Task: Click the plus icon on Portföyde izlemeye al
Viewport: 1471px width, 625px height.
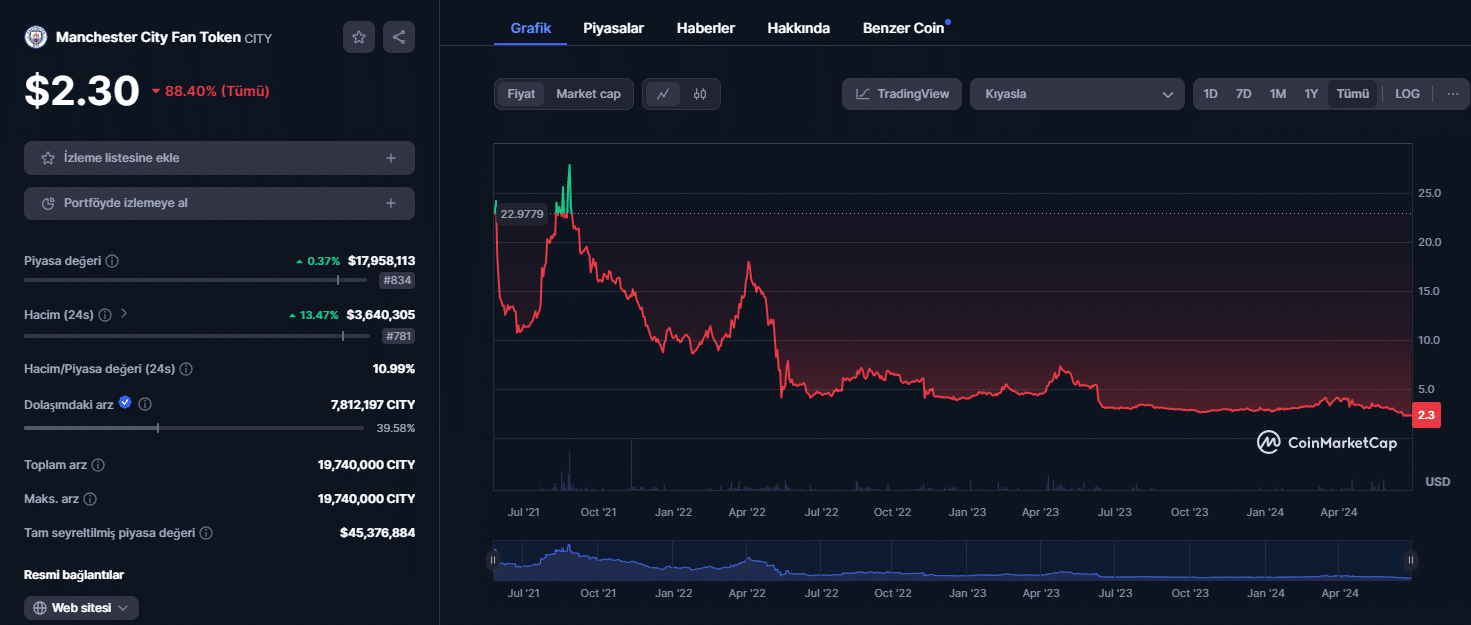Action: (391, 203)
